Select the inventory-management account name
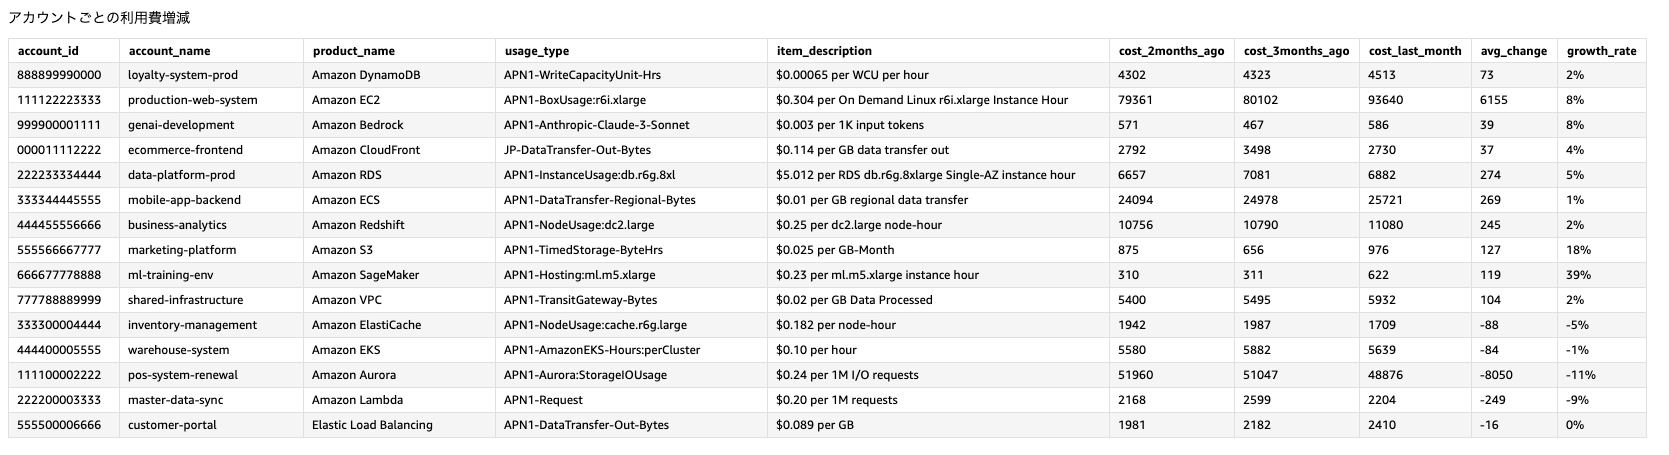The height and width of the screenshot is (455, 1669). 192,325
